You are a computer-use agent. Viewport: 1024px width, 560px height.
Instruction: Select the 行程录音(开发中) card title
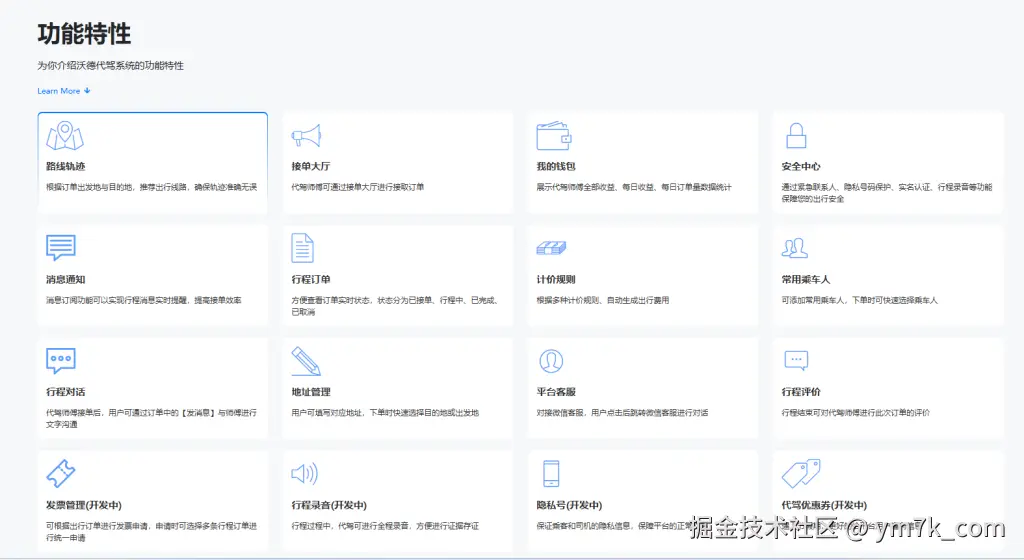pos(329,505)
